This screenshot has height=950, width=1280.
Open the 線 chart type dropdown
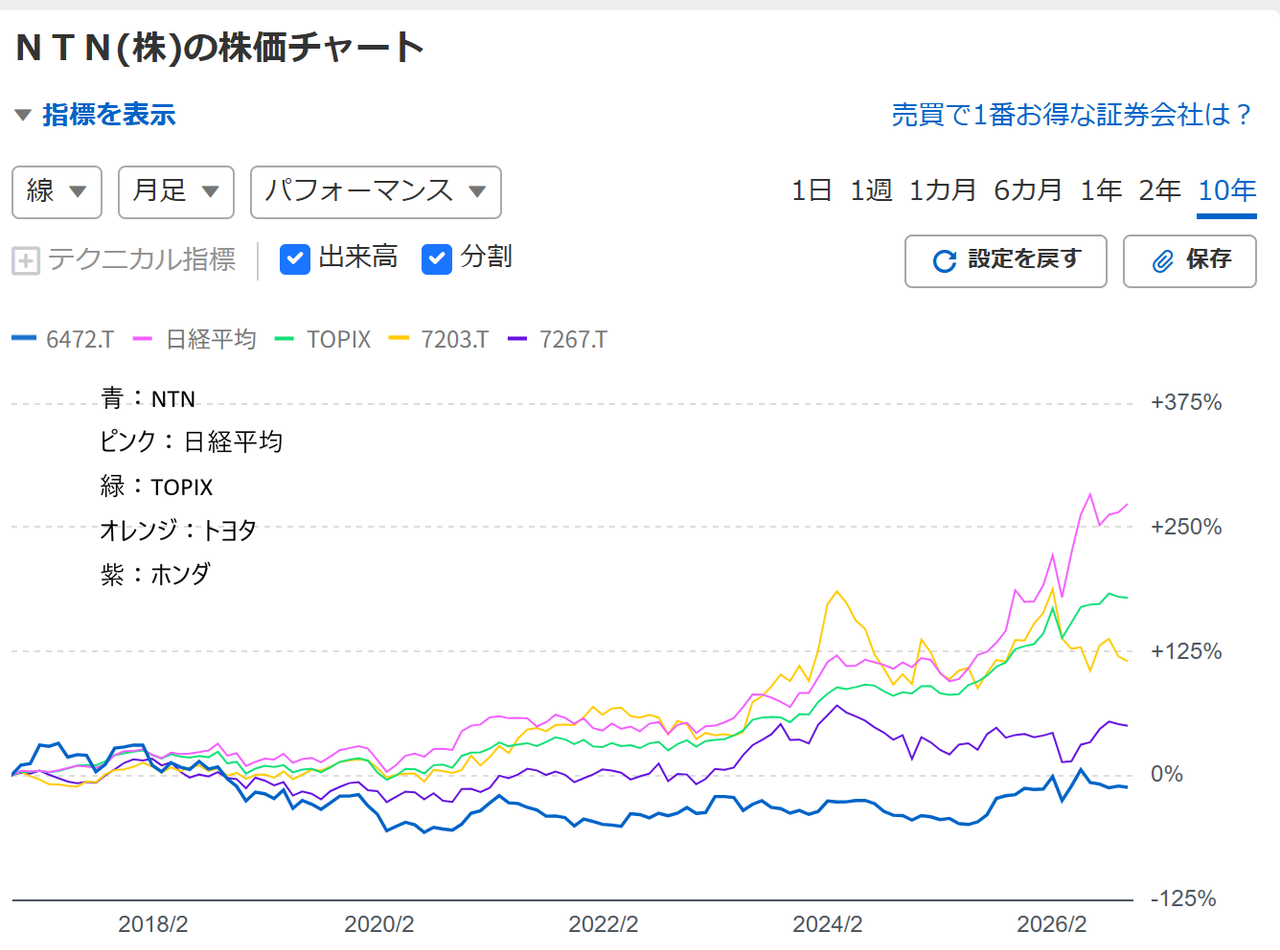point(57,192)
